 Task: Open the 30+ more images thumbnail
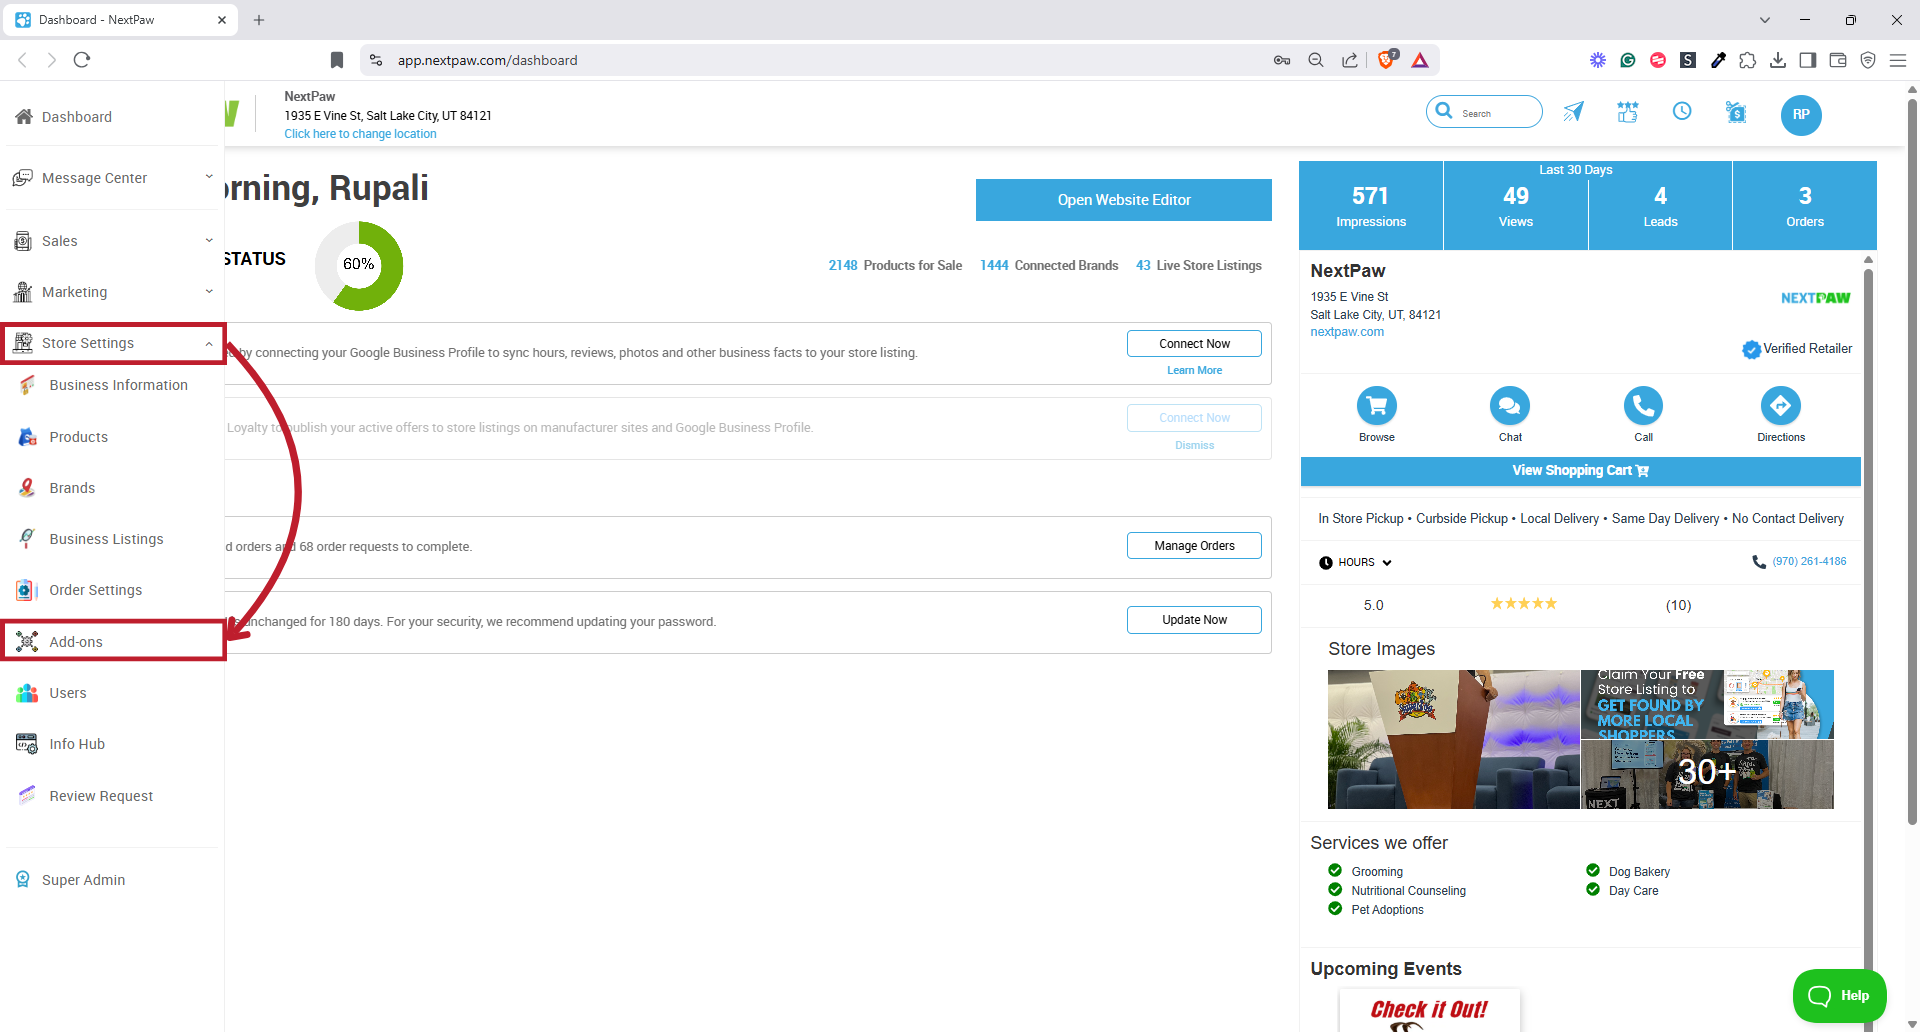coord(1707,775)
